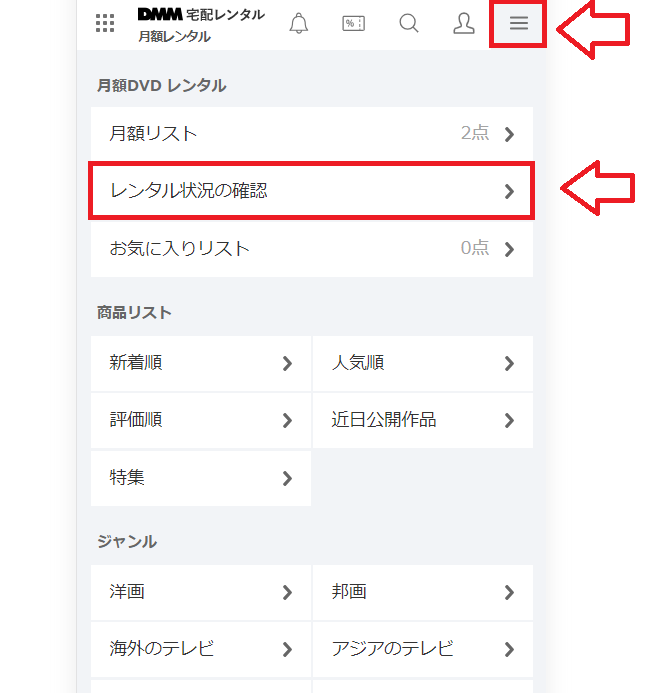
Task: Click the ジャンル section heading
Action: pos(127,541)
